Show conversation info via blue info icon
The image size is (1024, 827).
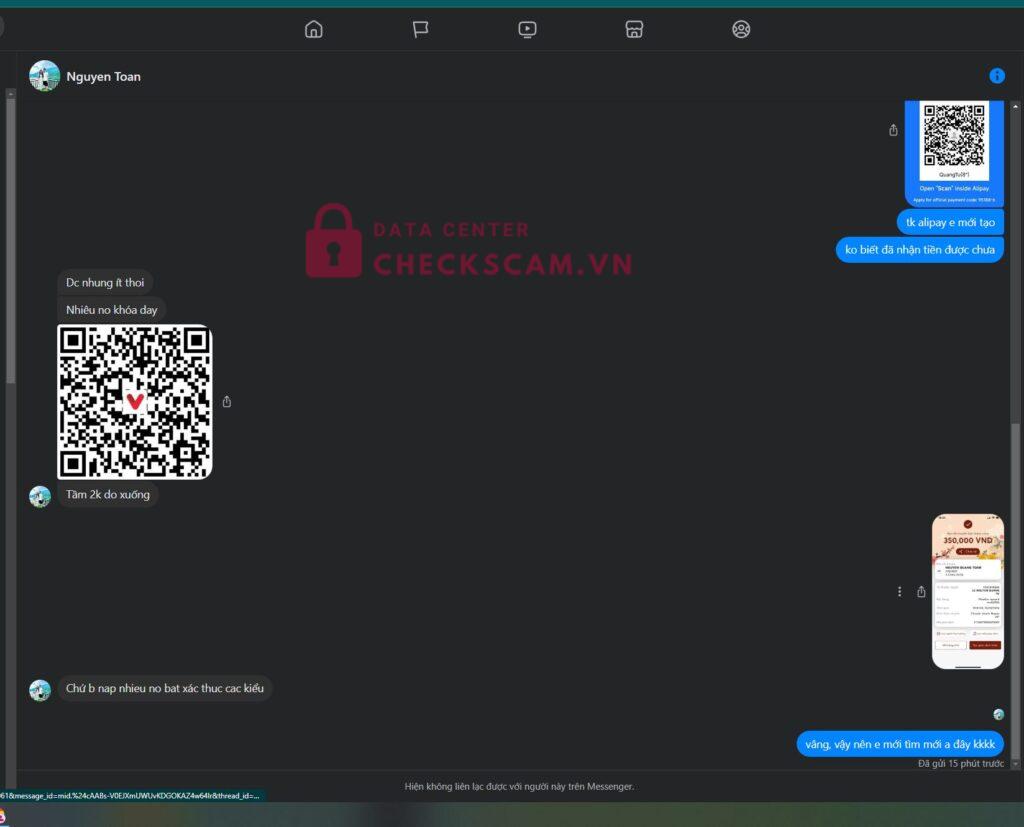(997, 76)
